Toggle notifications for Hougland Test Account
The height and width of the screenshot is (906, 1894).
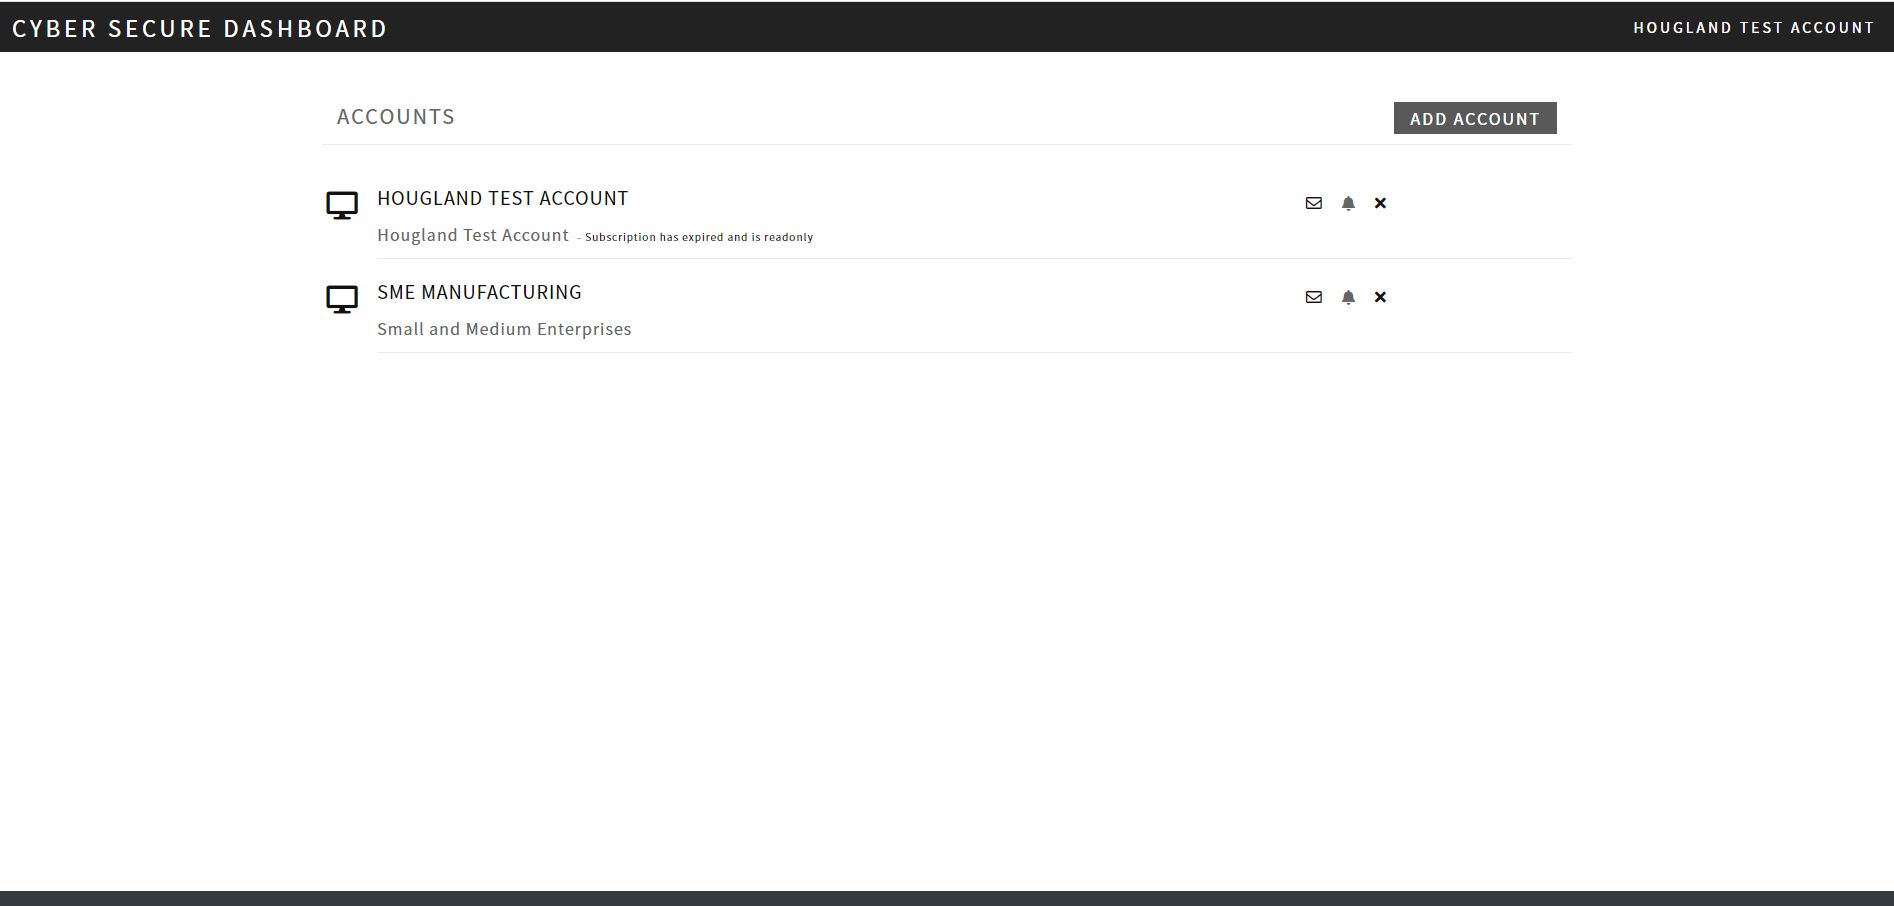point(1347,203)
